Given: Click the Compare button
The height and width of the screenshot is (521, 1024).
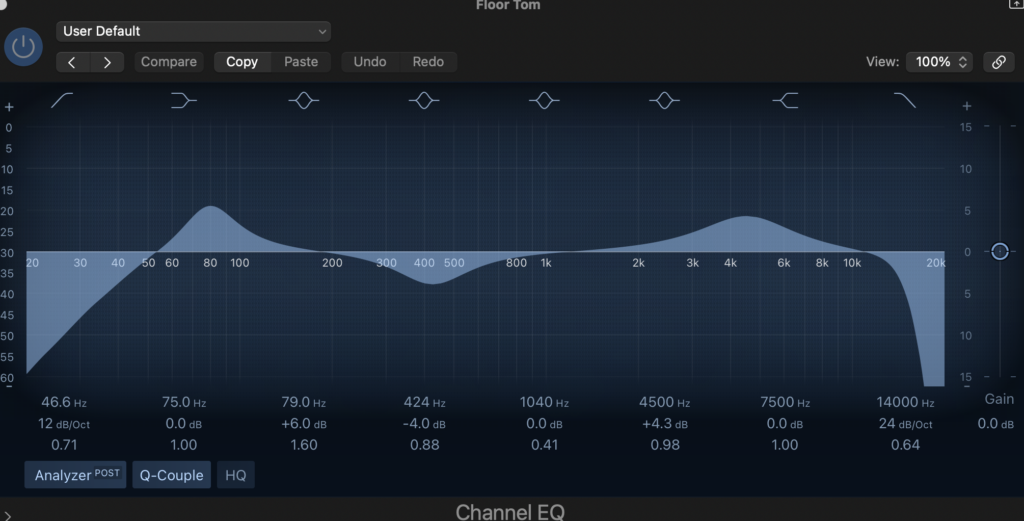Looking at the screenshot, I should tap(168, 62).
